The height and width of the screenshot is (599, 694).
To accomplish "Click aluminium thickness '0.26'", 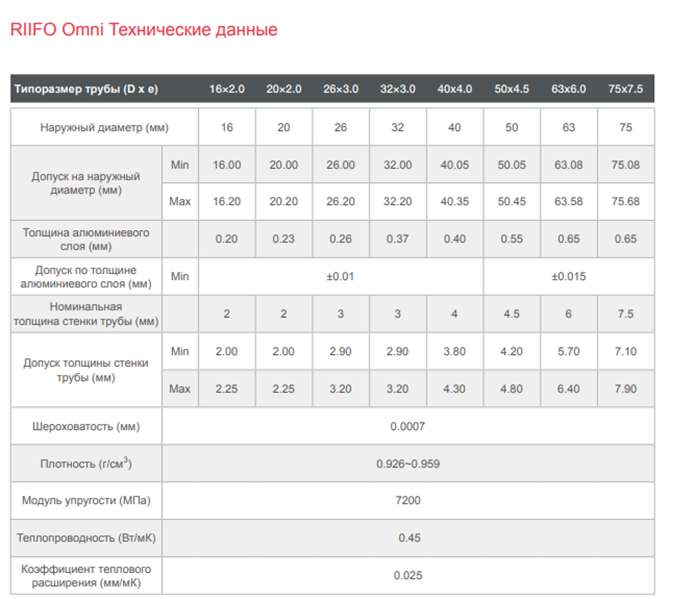I will pyautogui.click(x=340, y=239).
